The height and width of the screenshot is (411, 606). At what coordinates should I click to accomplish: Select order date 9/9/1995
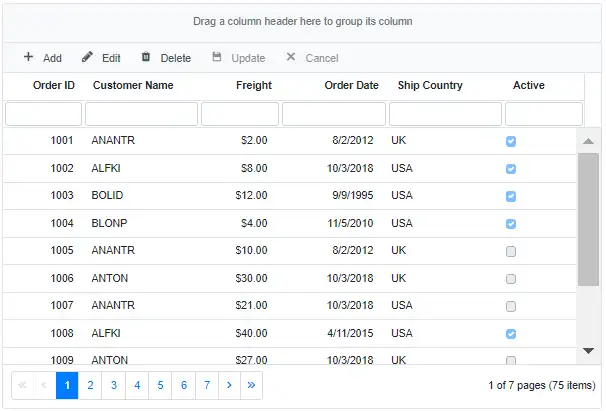coord(352,195)
